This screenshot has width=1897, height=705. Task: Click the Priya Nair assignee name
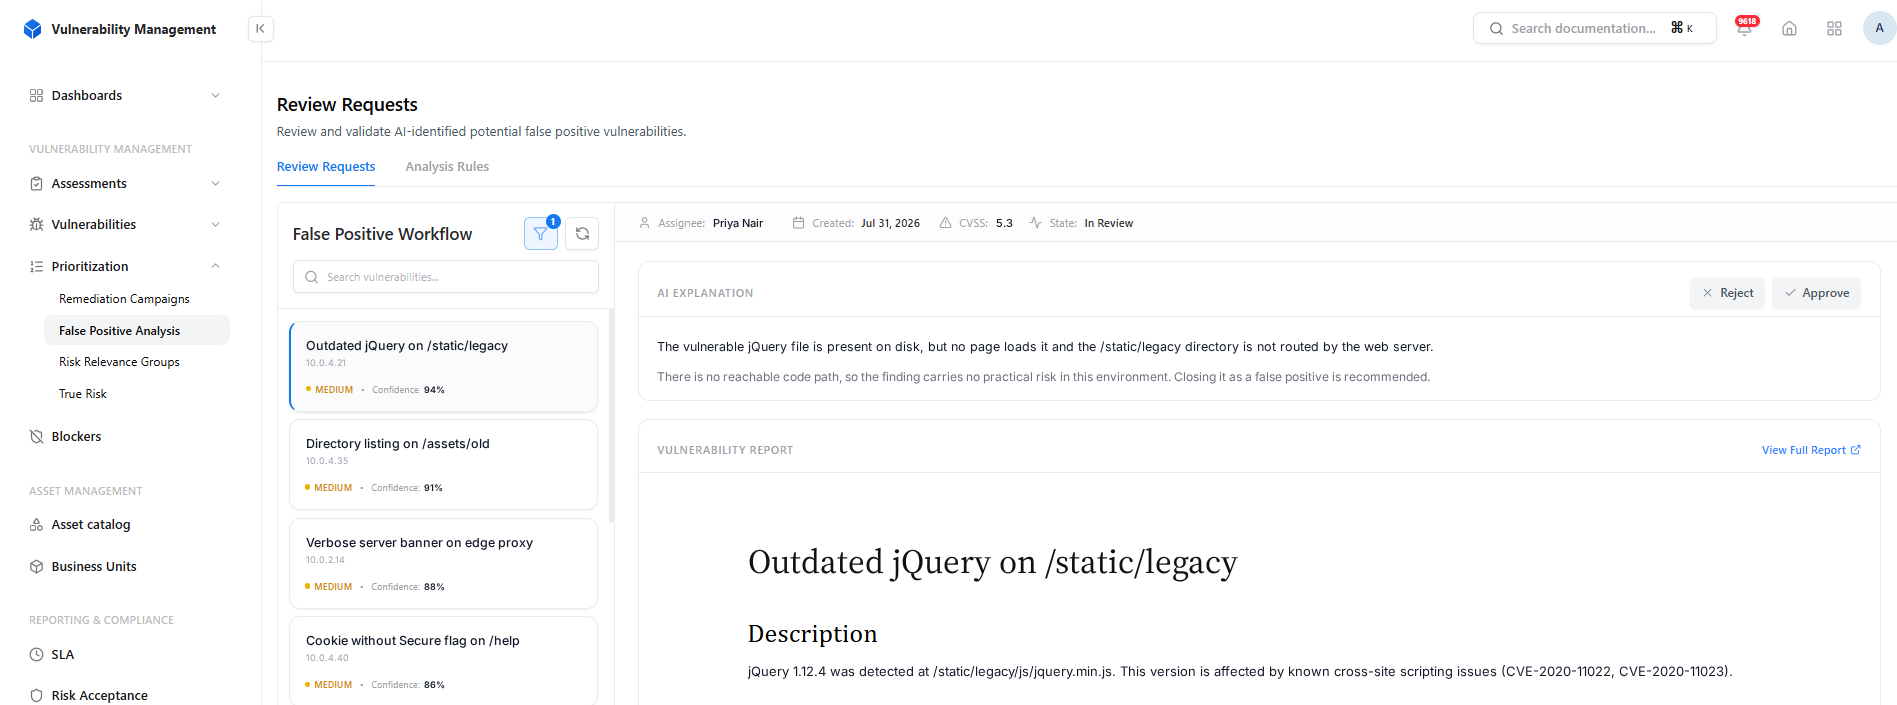738,223
